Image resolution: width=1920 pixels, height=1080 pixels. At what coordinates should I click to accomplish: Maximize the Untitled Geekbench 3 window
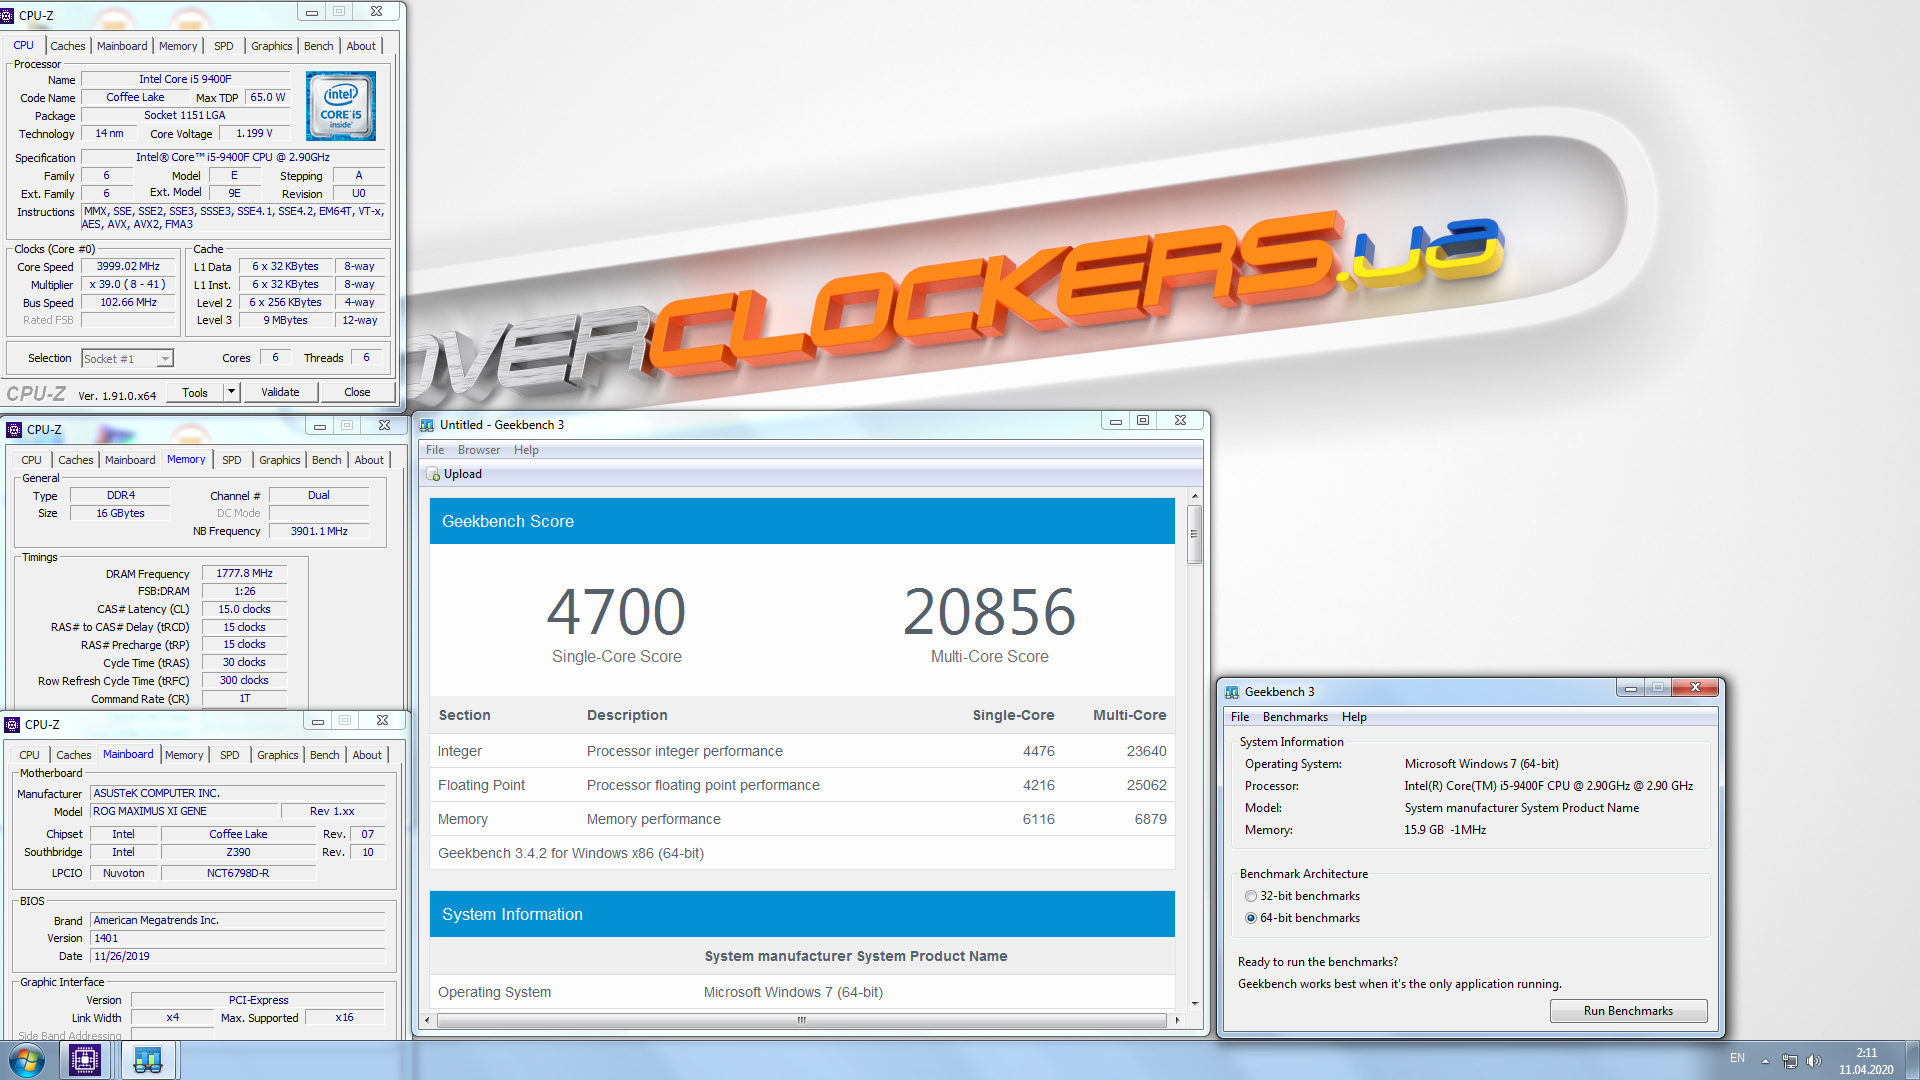[1143, 421]
